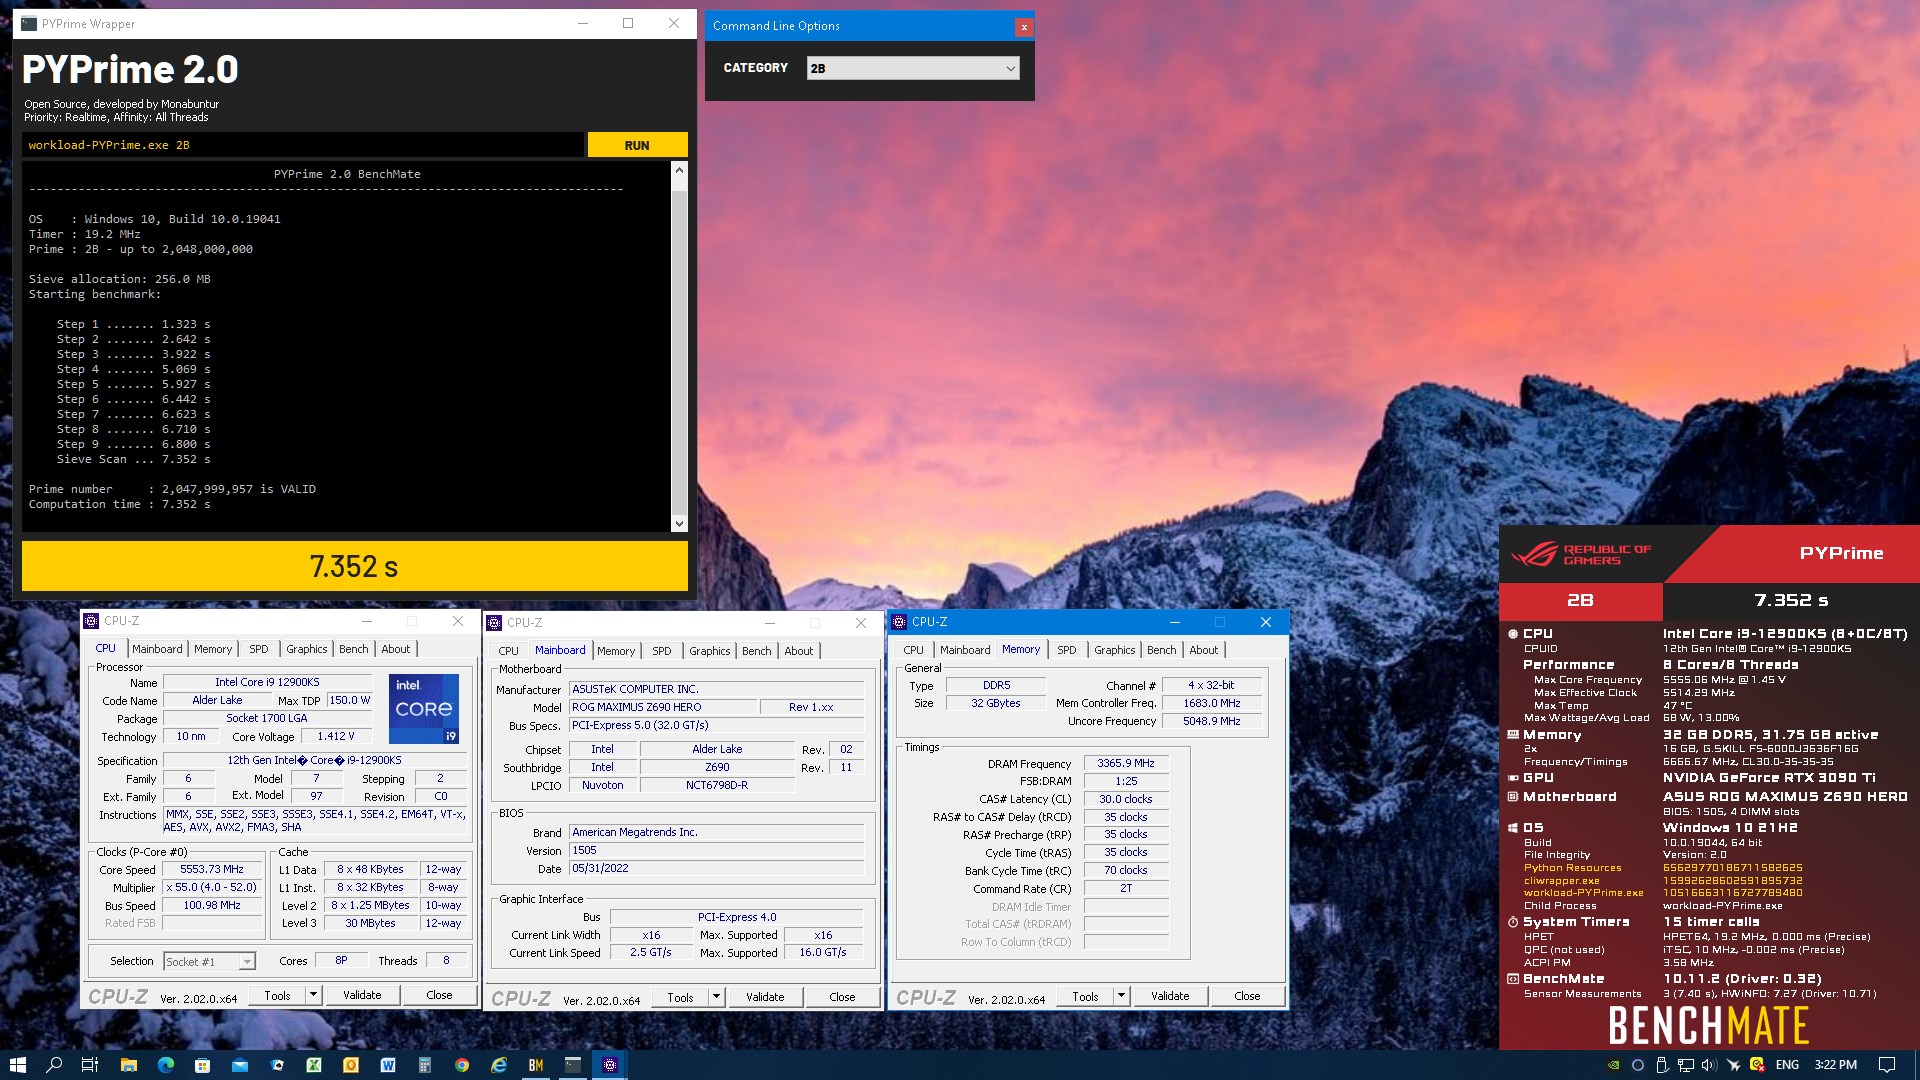The width and height of the screenshot is (1920, 1080).
Task: Open NVIDIA tray icon
Action: 1613,1065
